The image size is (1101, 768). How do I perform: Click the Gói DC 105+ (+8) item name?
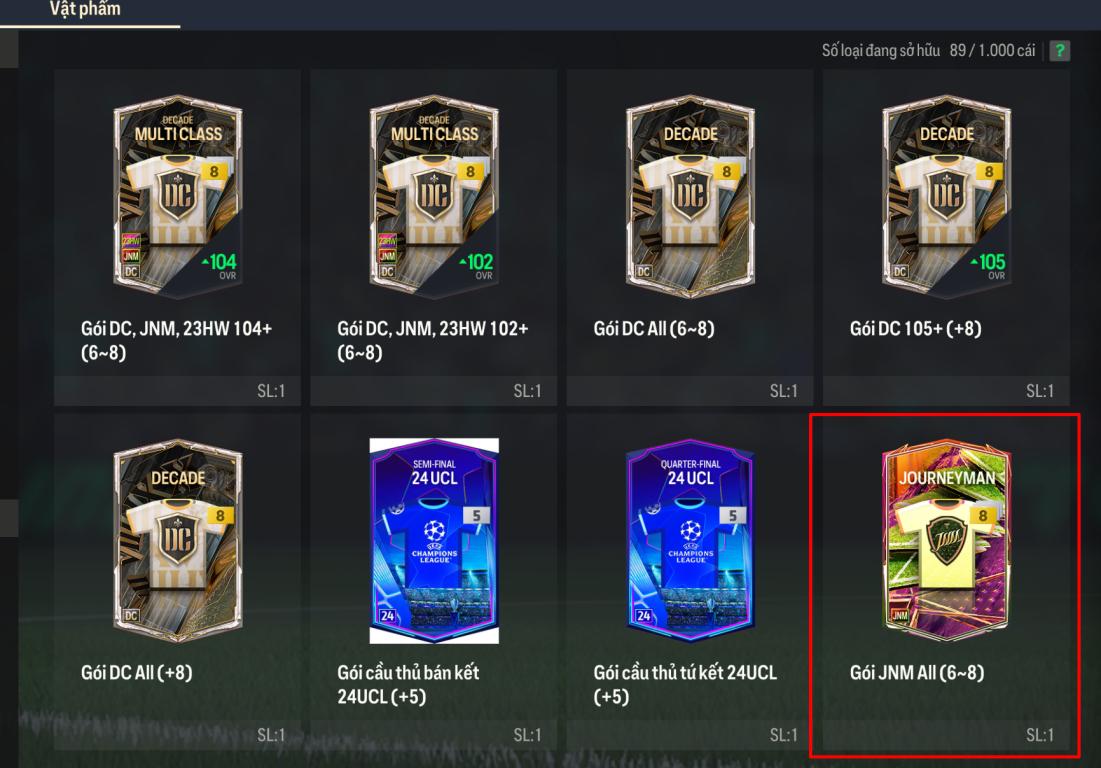click(916, 329)
